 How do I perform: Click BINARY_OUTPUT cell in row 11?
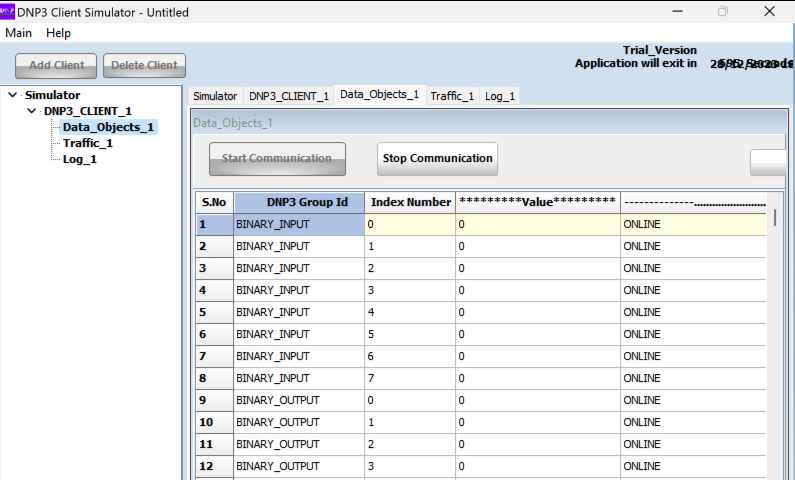click(299, 445)
